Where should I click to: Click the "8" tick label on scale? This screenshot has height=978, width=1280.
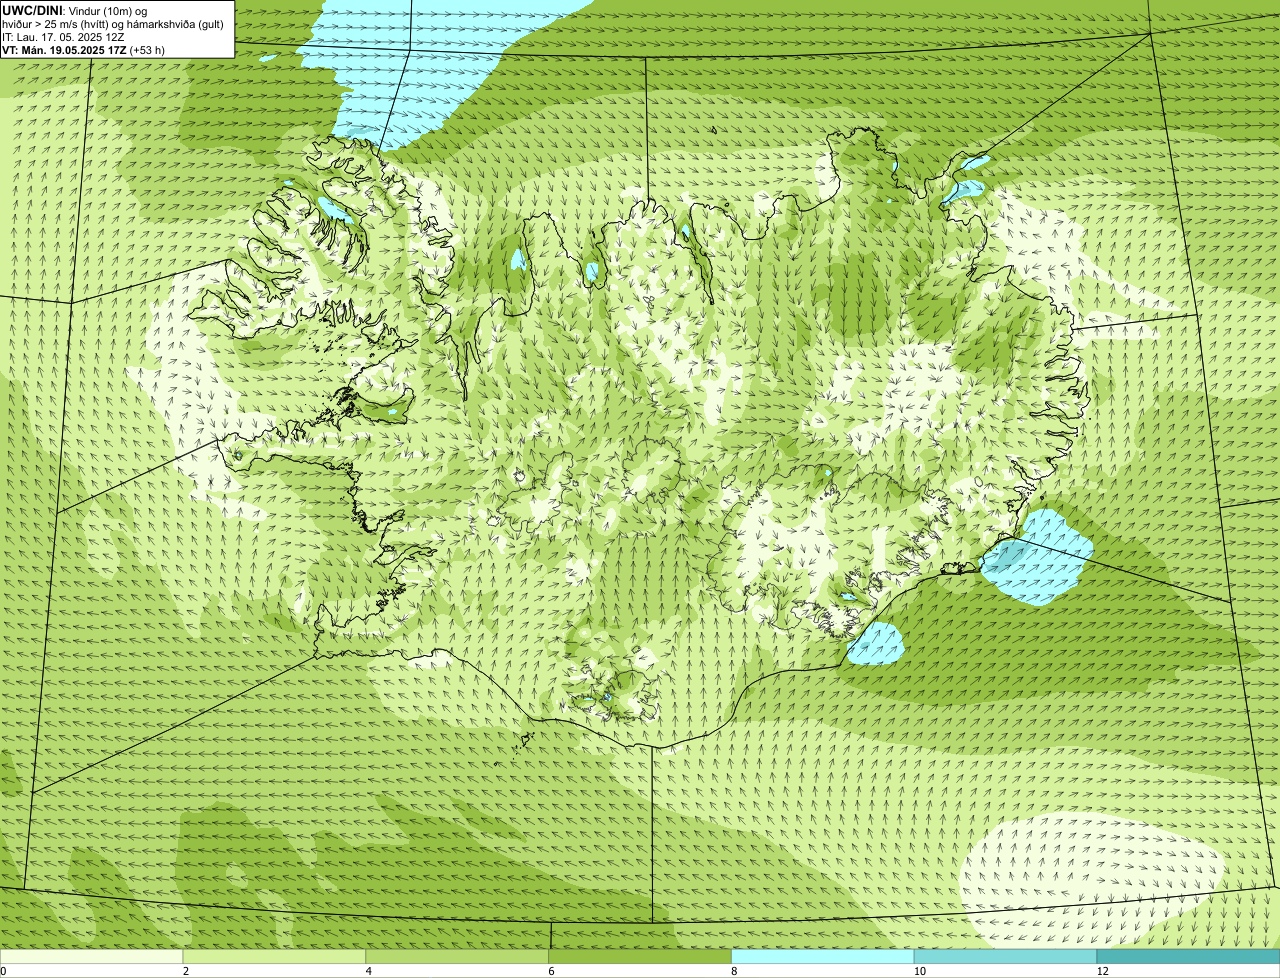(734, 971)
